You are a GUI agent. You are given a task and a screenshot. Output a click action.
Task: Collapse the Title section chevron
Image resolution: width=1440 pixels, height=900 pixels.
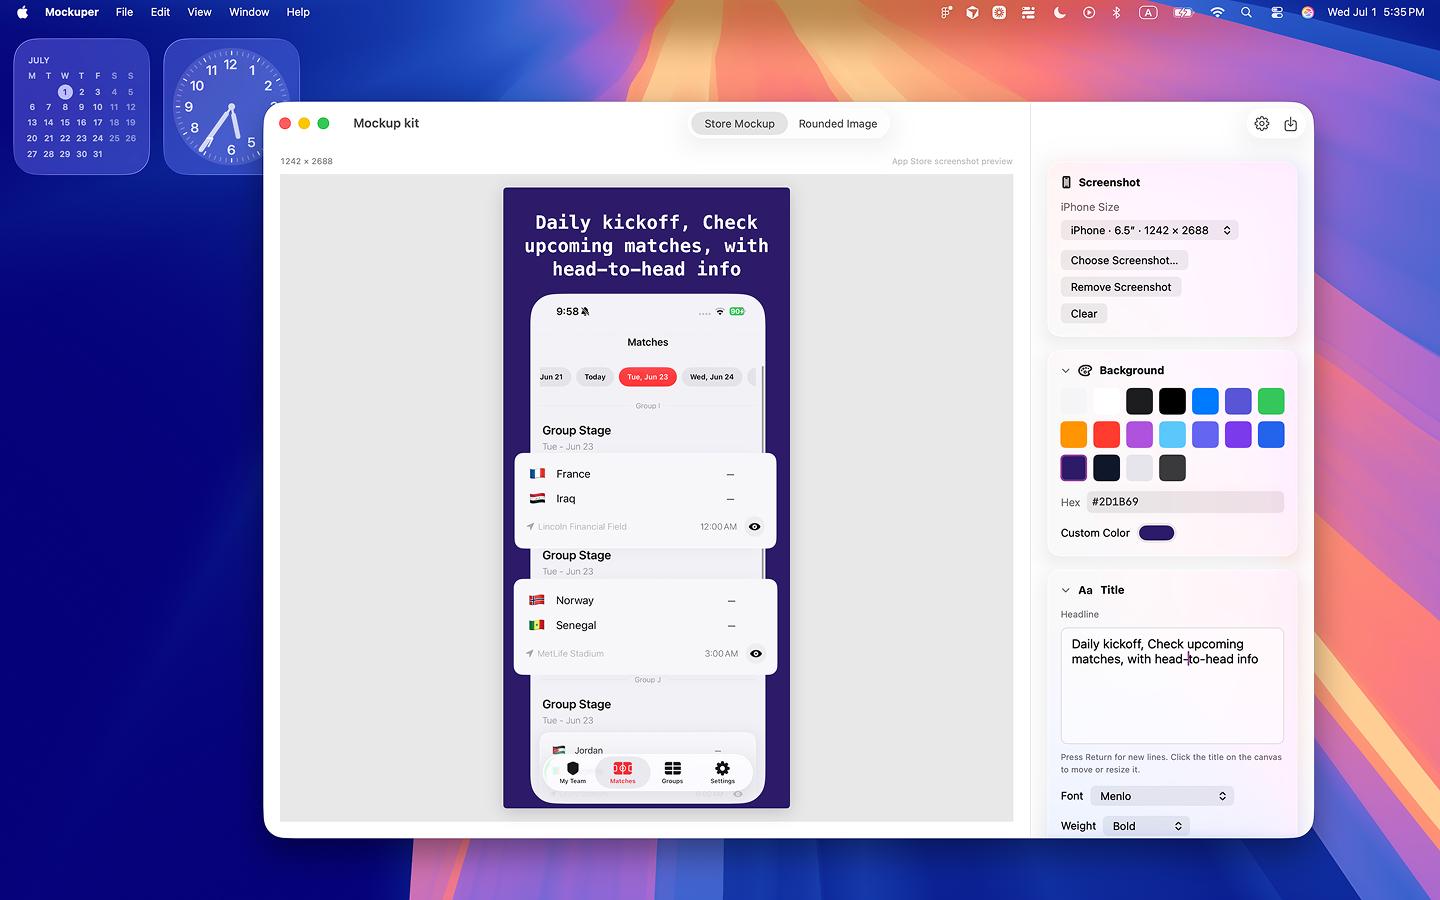[x=1066, y=590]
